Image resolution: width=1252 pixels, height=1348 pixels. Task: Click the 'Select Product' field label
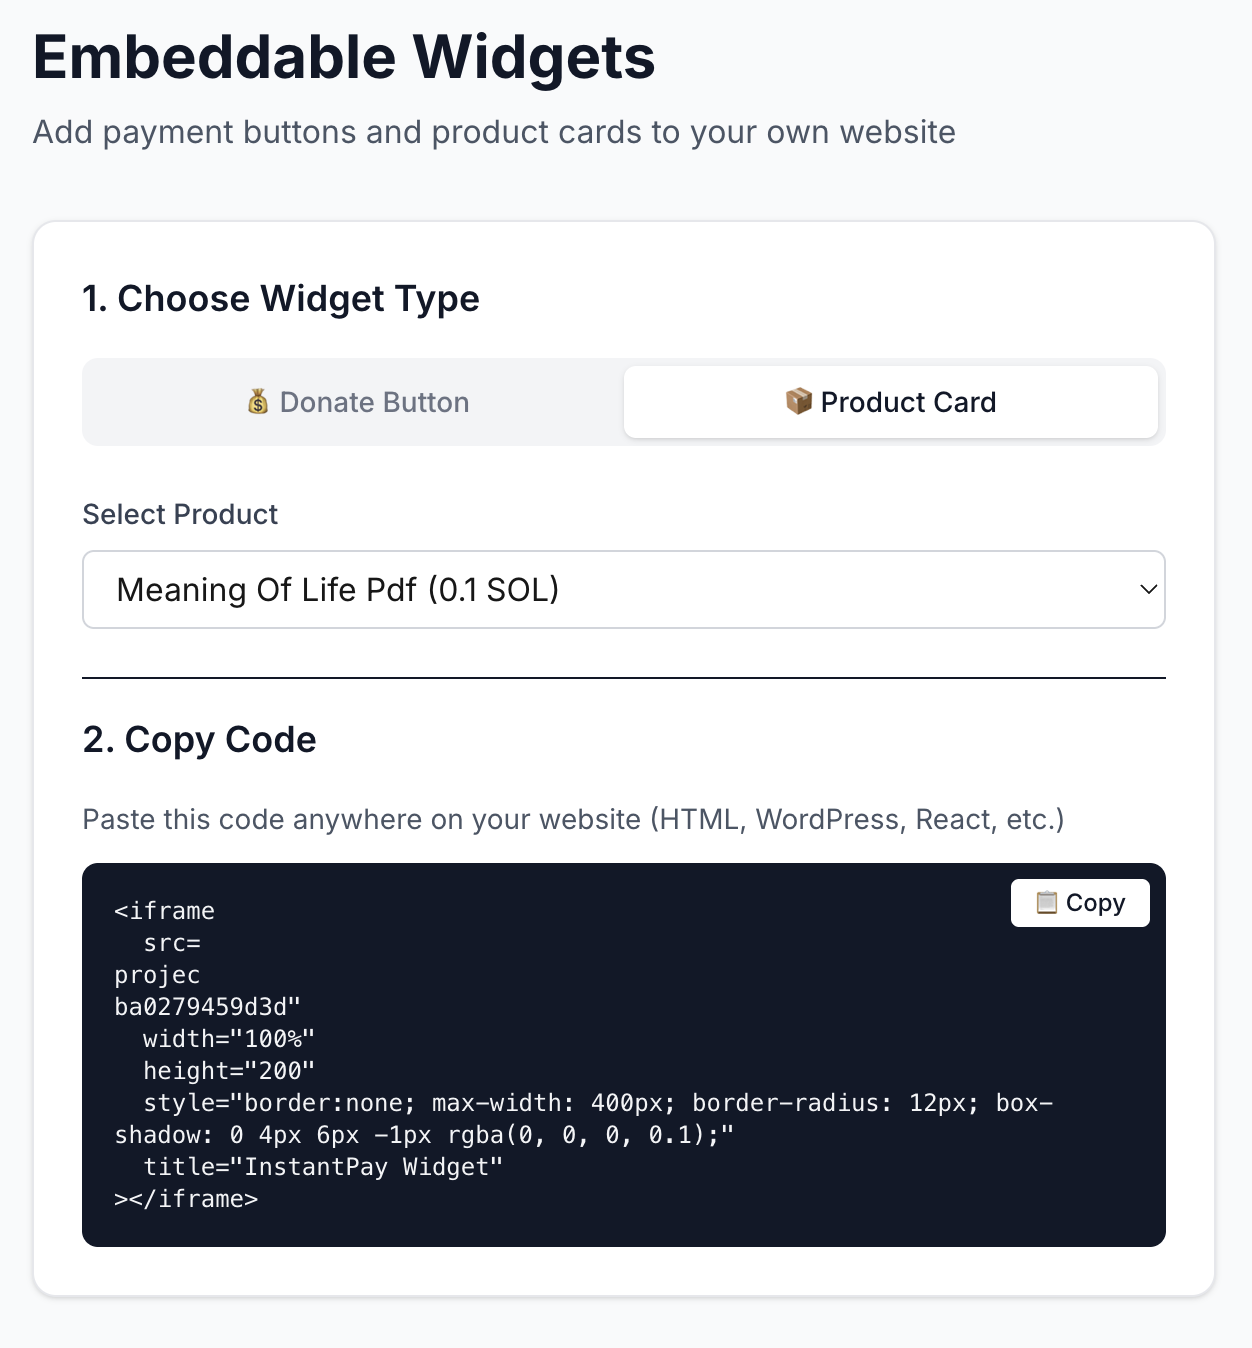[180, 514]
